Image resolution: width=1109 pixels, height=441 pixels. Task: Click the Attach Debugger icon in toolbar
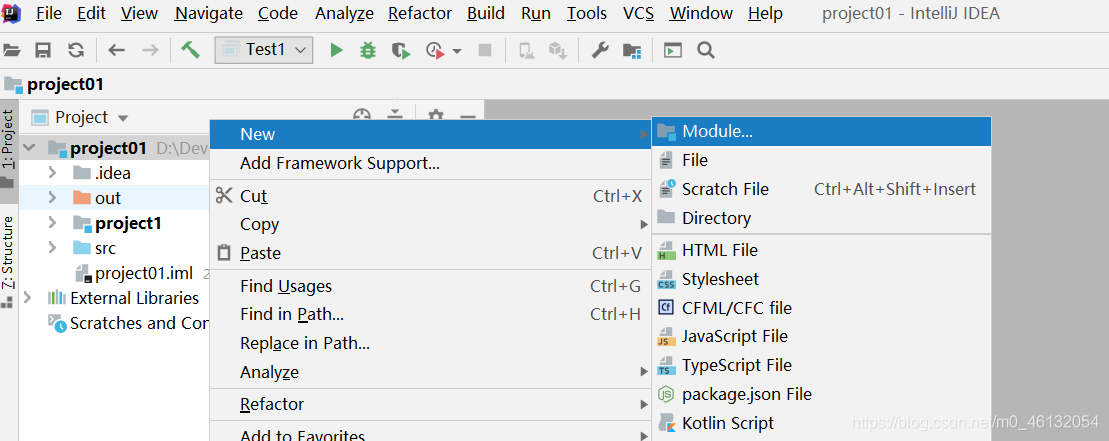coord(526,50)
